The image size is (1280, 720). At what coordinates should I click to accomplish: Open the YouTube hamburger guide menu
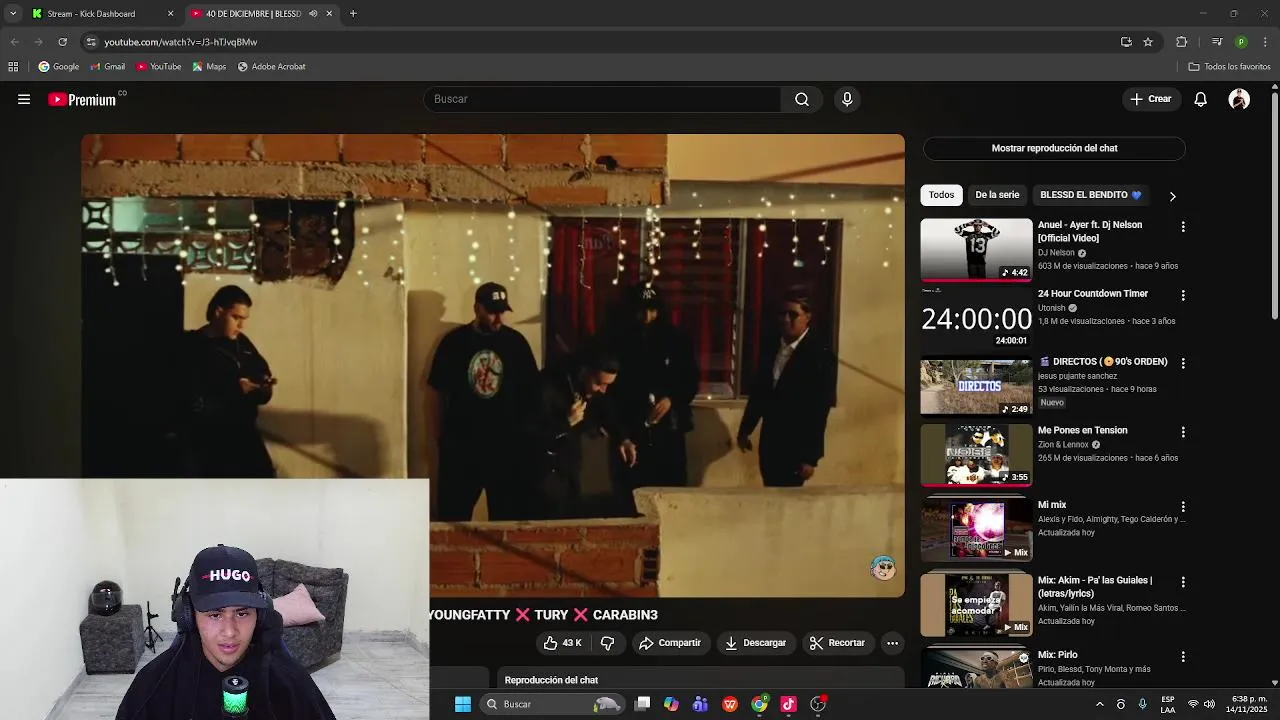coord(24,99)
